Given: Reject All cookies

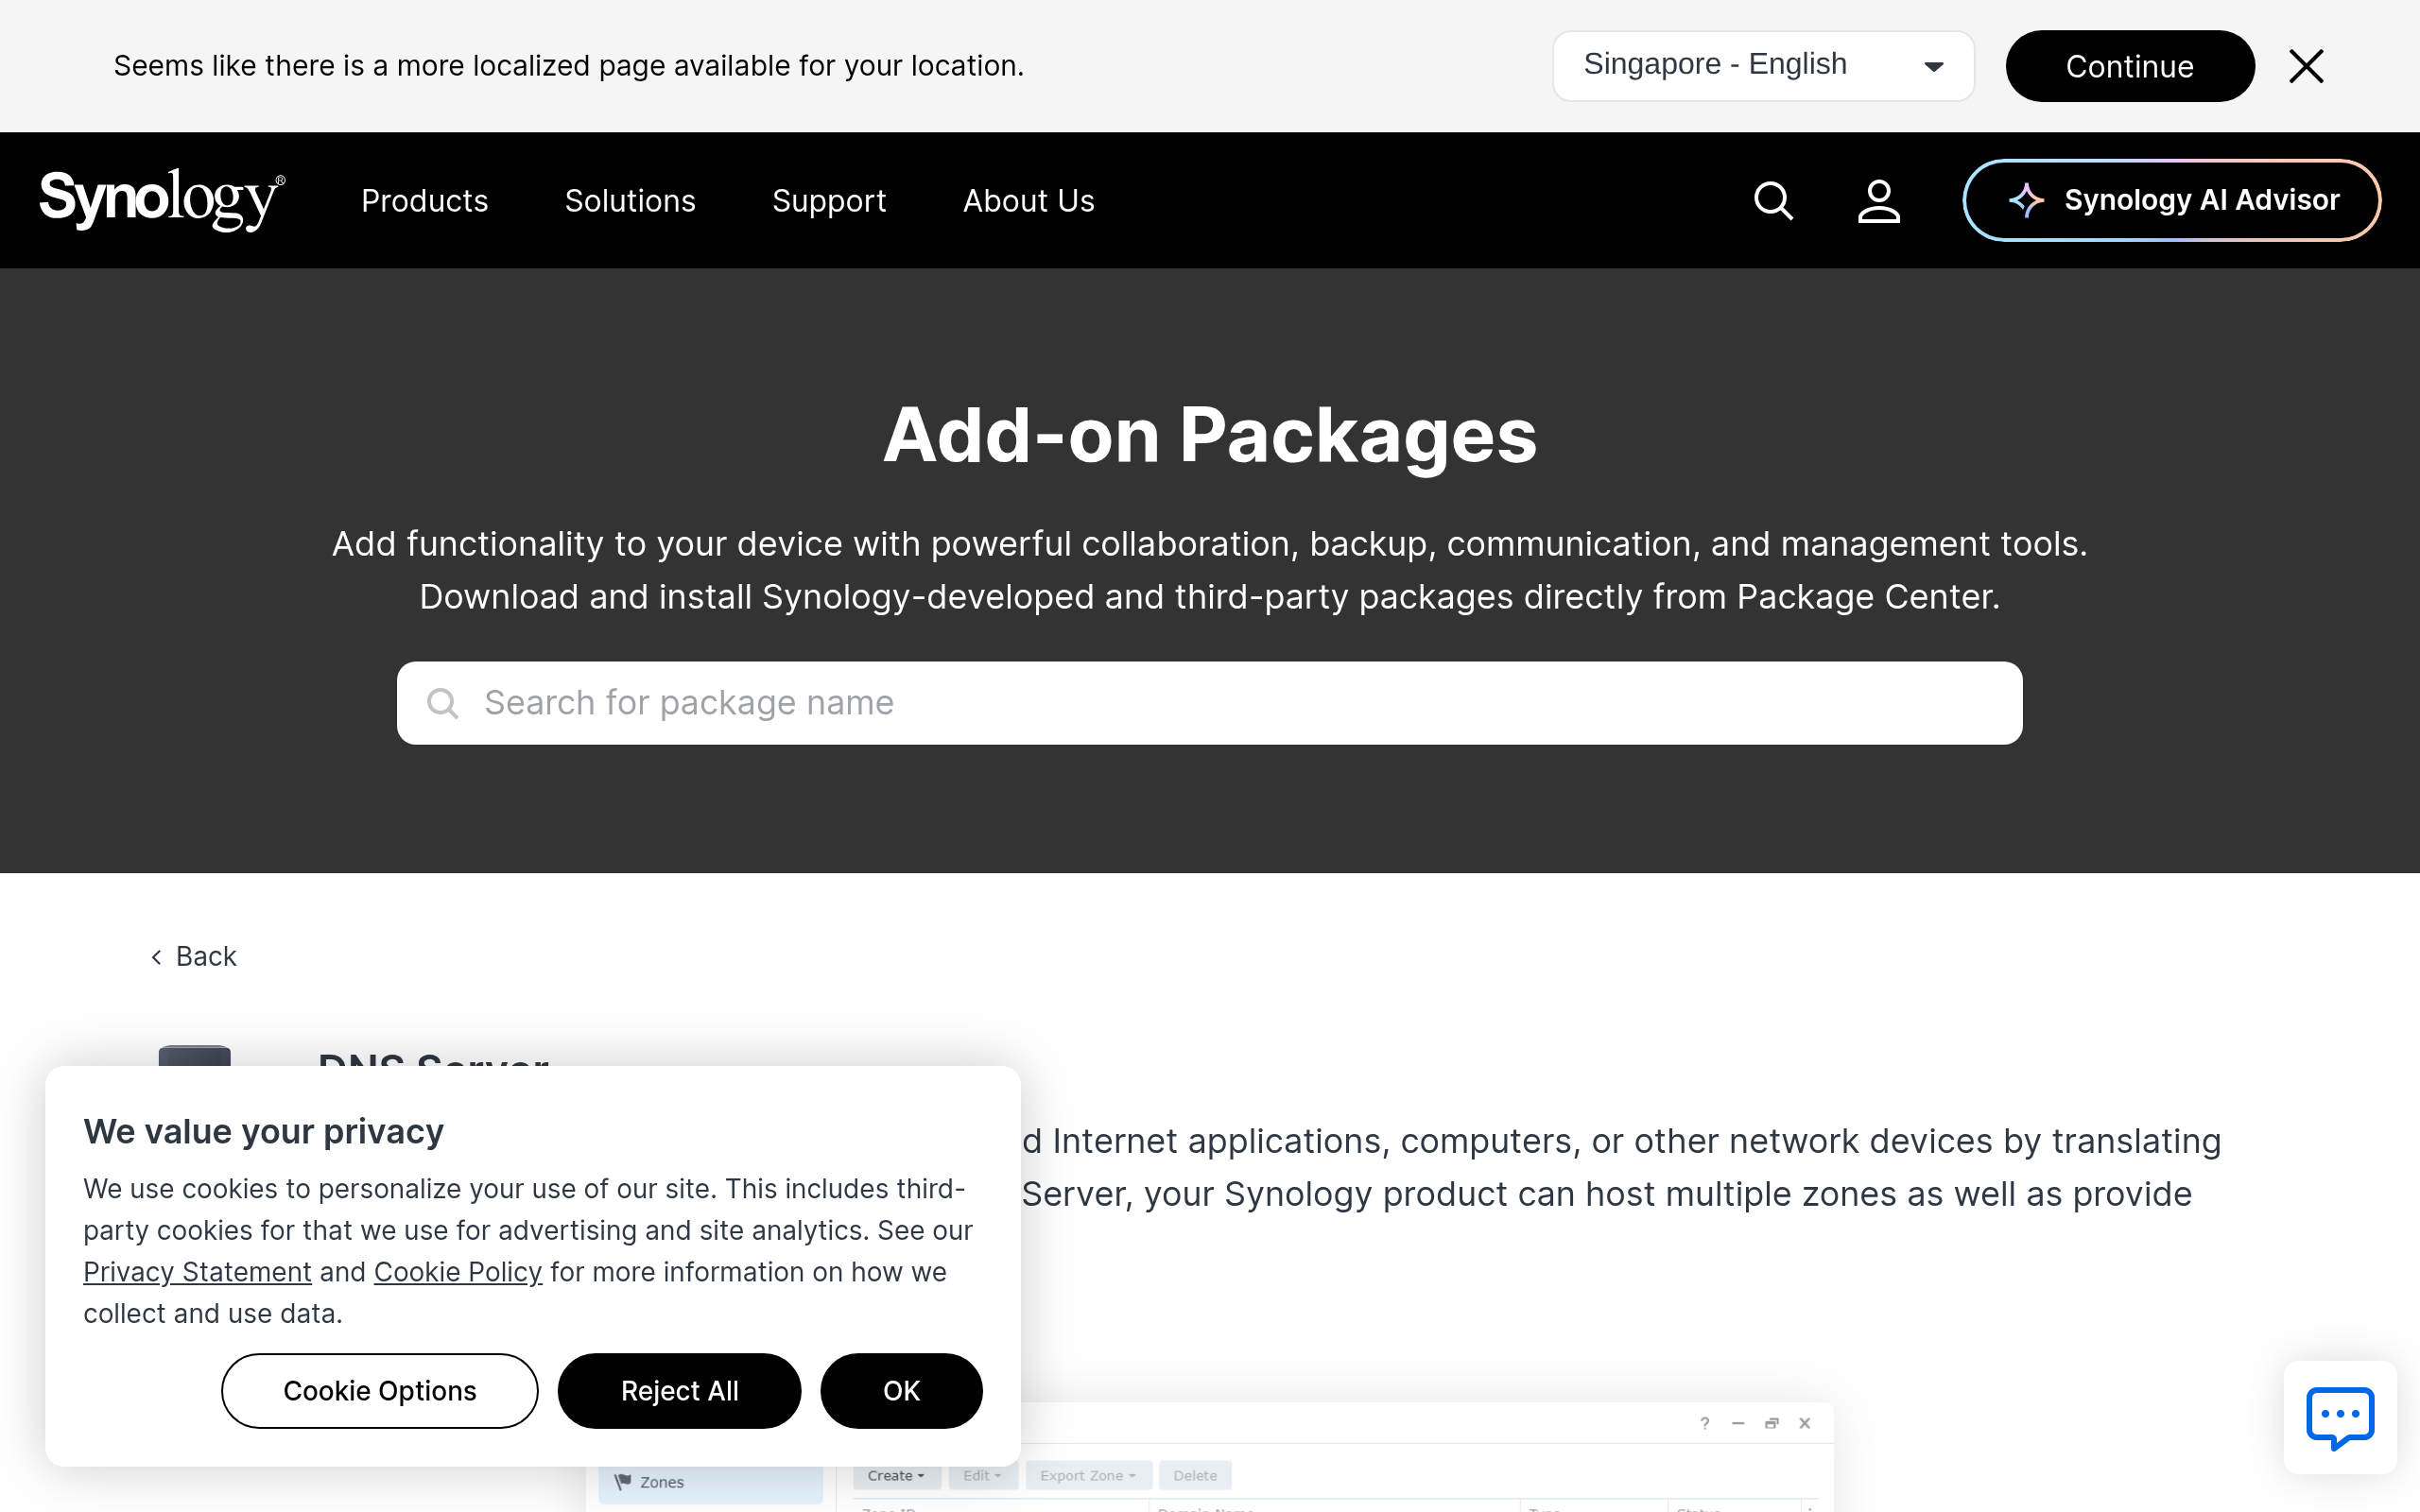Looking at the screenshot, I should coord(679,1391).
